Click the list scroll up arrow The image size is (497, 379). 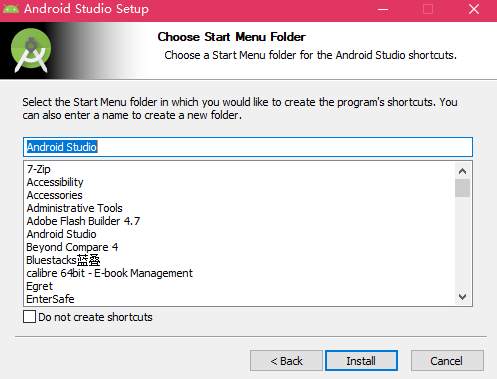(462, 171)
